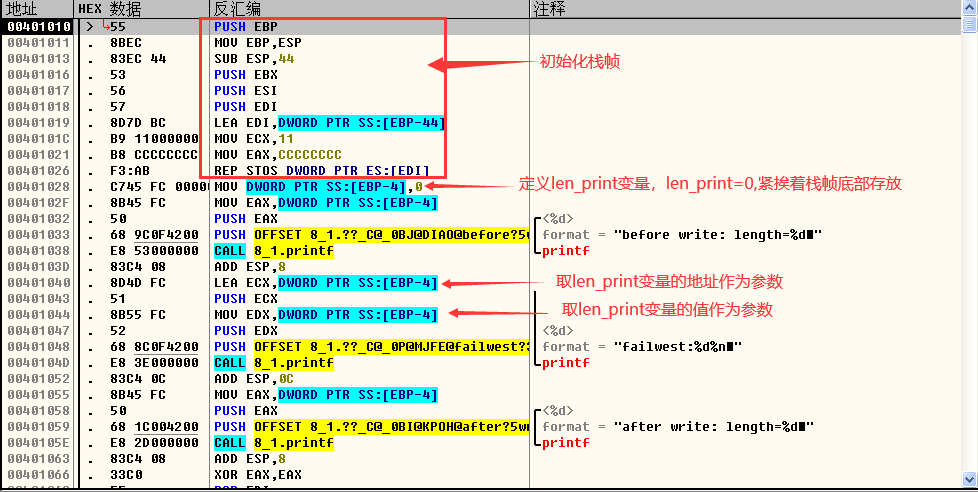Screen dimensions: 978x492
Task: Click hex bytes 83EC 44
Action: 138,59
